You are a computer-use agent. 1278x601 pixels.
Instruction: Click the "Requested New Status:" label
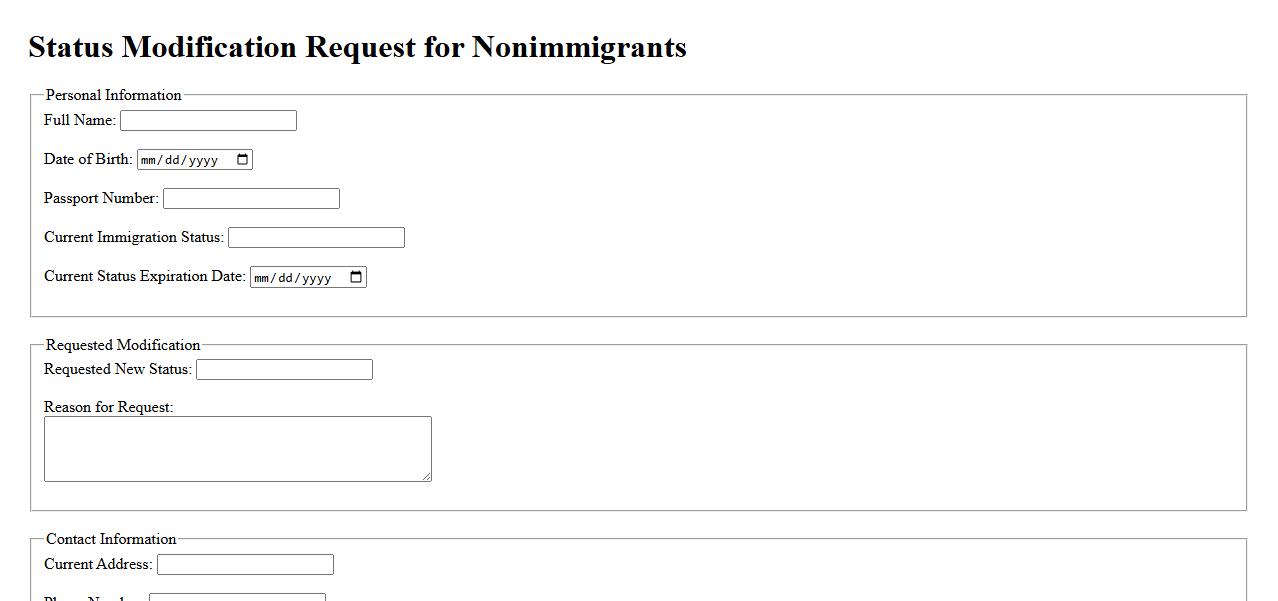point(118,369)
